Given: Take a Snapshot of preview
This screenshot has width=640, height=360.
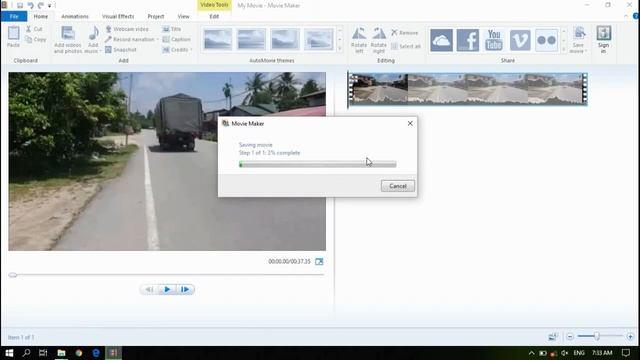Looking at the screenshot, I should pos(121,49).
